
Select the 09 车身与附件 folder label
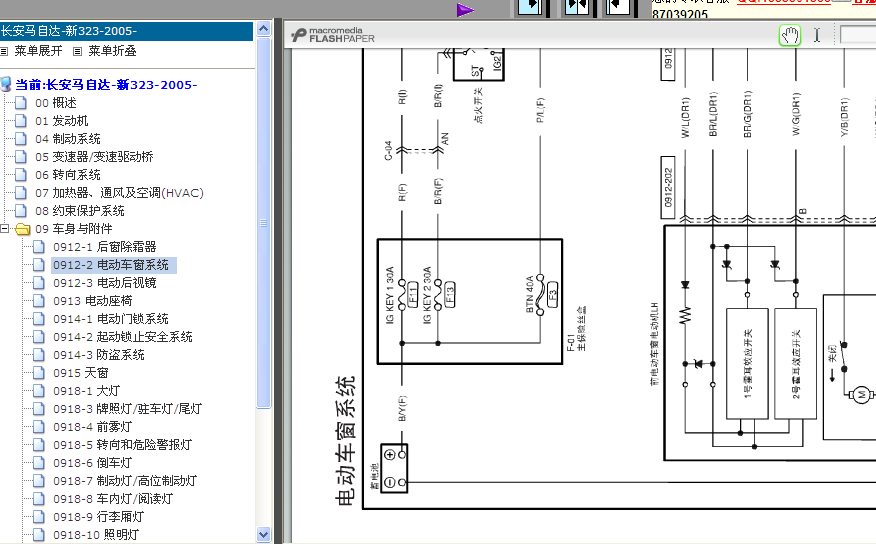pyautogui.click(x=73, y=228)
